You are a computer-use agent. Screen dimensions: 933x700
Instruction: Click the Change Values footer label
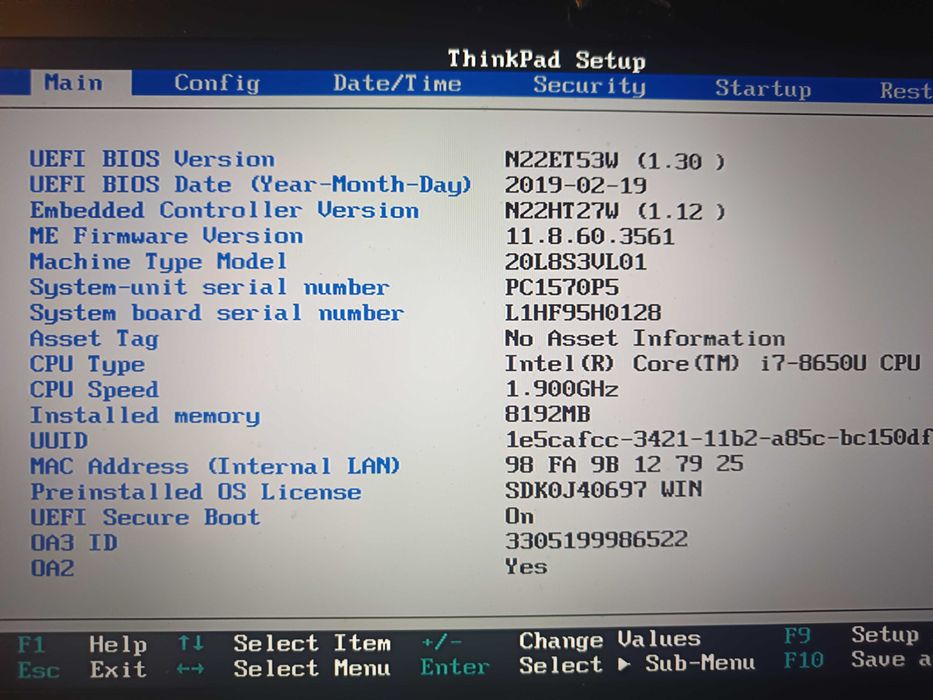[609, 640]
